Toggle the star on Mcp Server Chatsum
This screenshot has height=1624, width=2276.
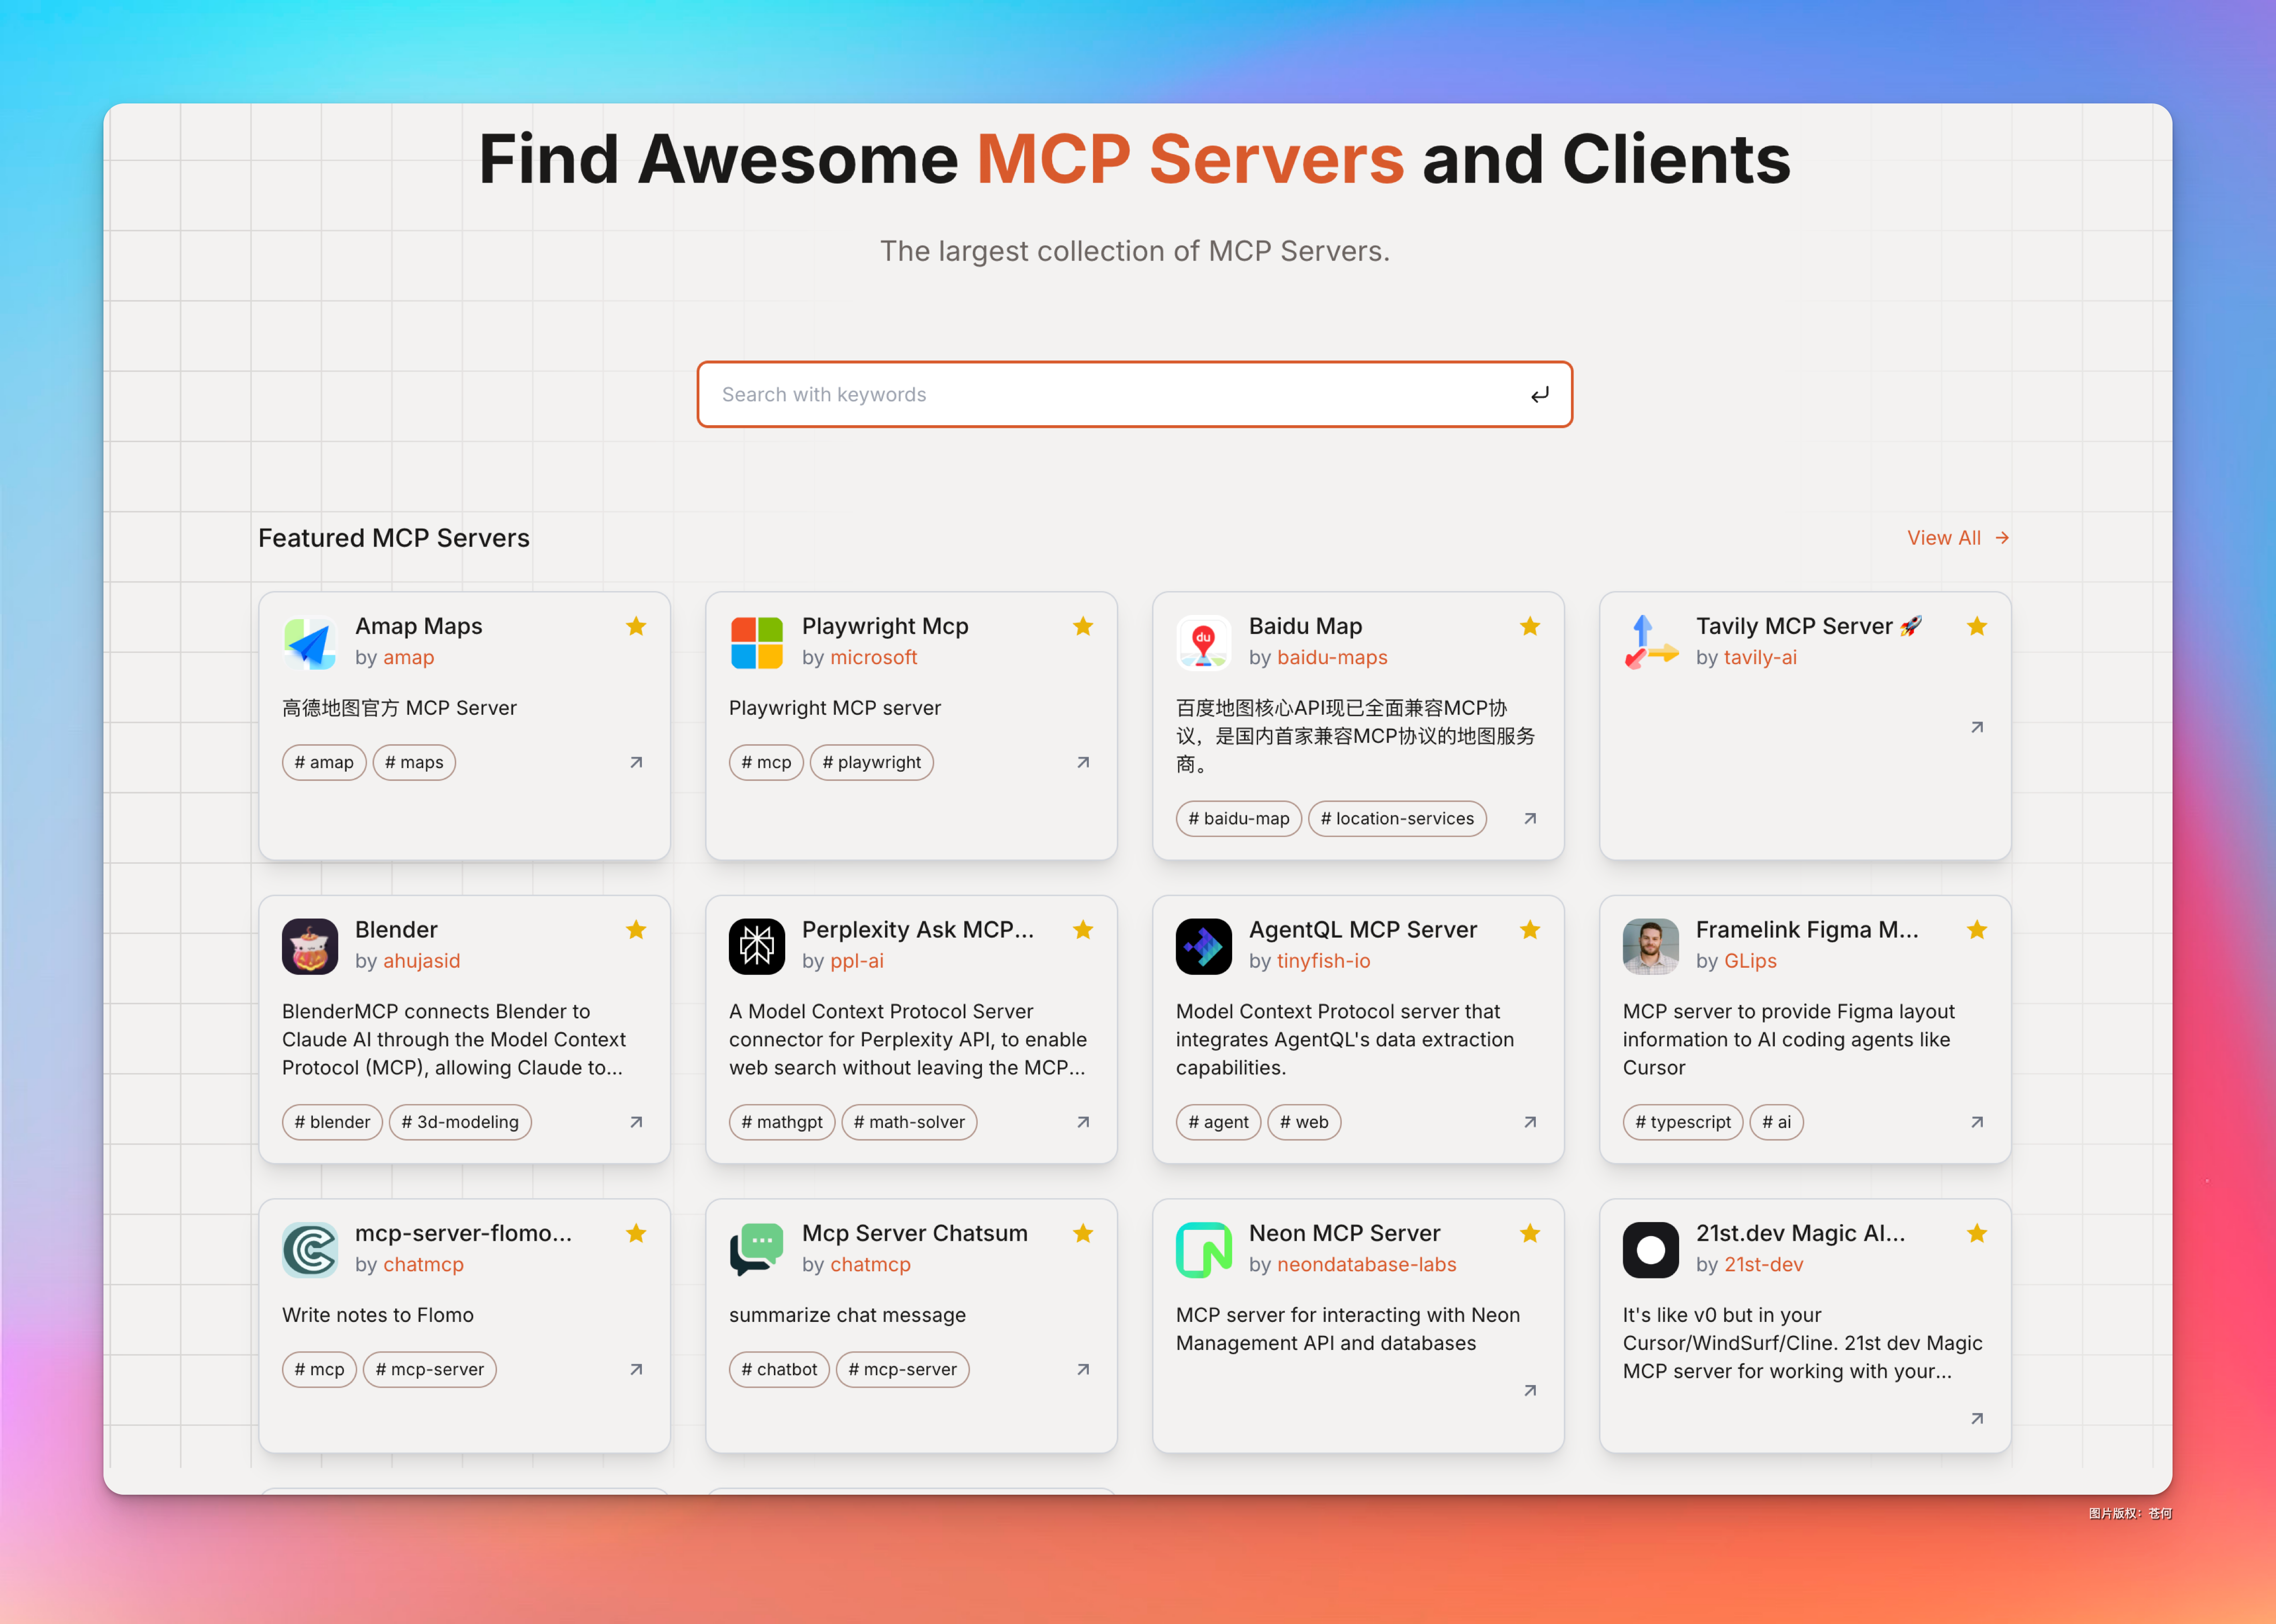1082,1233
